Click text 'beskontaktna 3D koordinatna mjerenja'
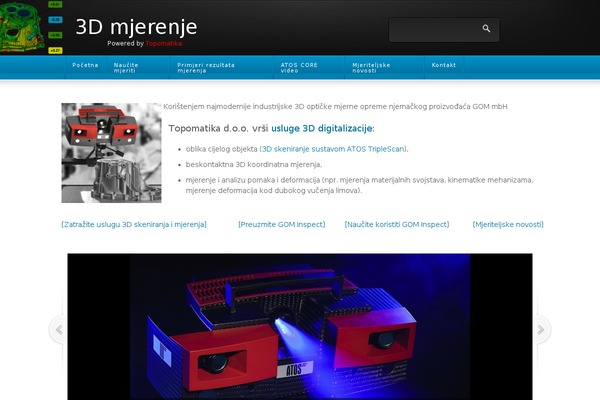 click(x=253, y=165)
